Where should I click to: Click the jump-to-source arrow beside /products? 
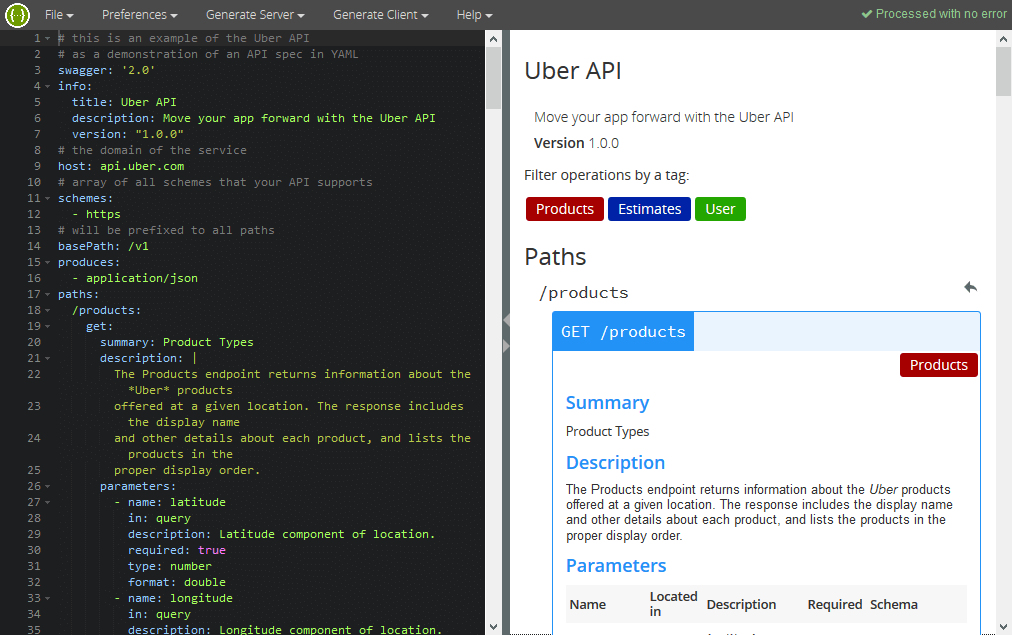(970, 287)
